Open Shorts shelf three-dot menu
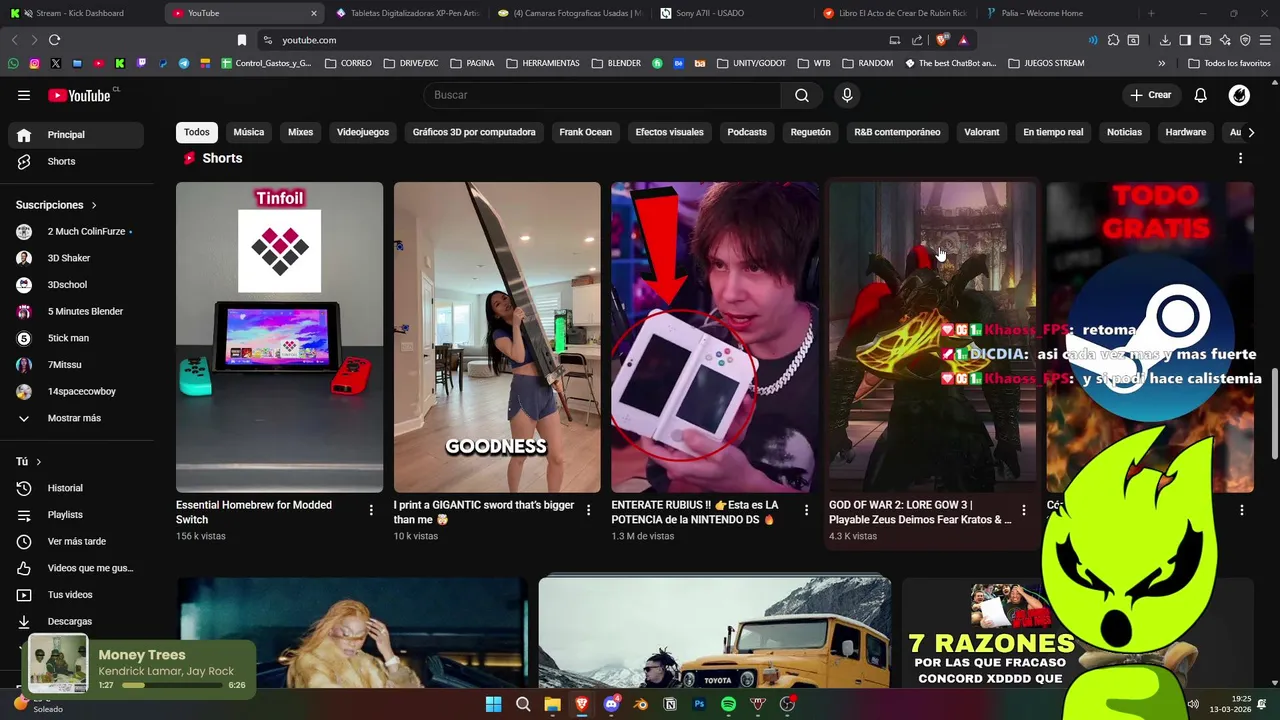The image size is (1280, 720). (1240, 159)
